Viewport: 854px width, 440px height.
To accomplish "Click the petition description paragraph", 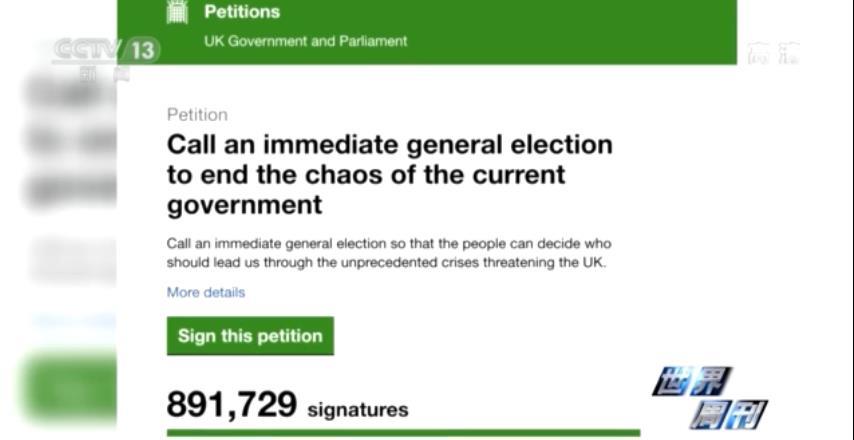I will pos(388,253).
